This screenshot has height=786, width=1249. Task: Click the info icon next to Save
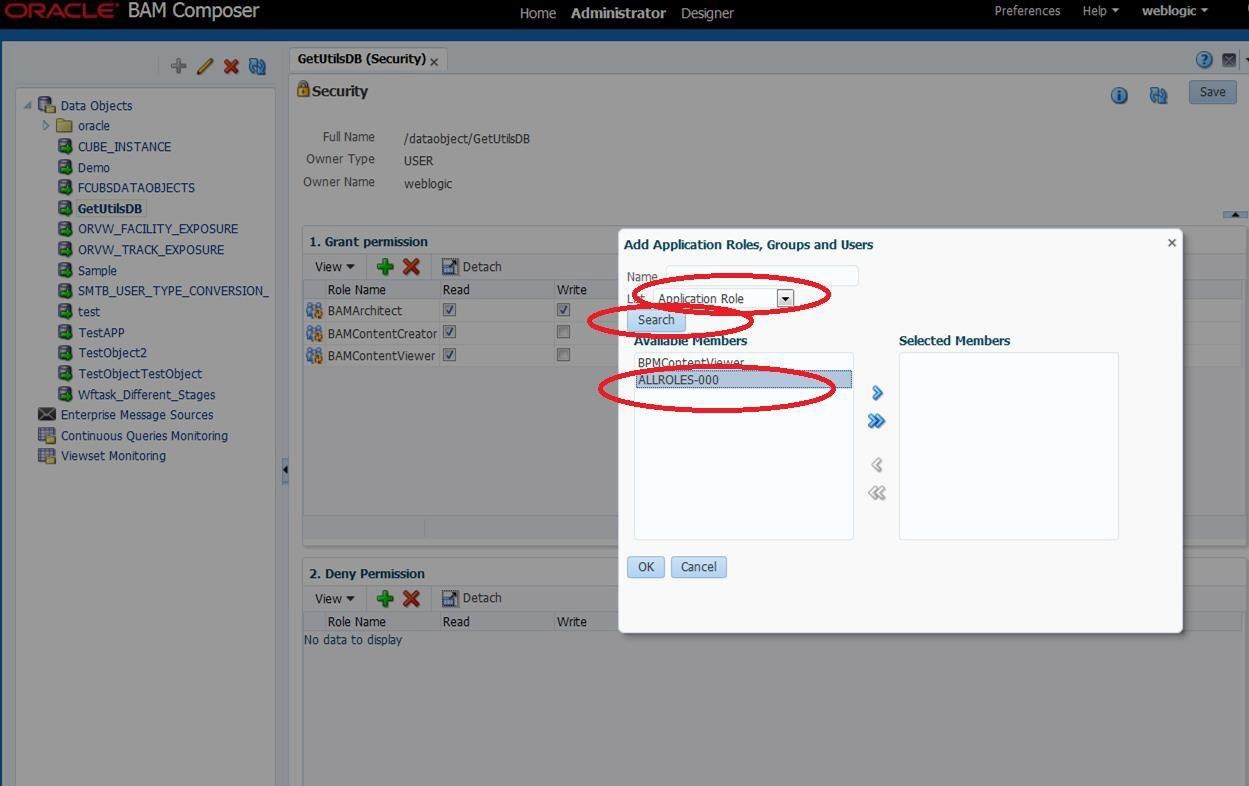point(1119,95)
